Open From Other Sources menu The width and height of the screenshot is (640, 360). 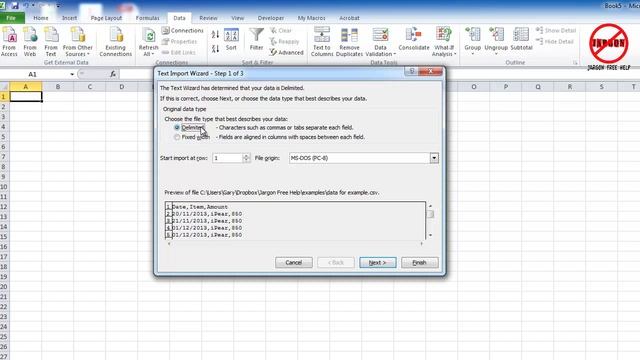(78, 41)
